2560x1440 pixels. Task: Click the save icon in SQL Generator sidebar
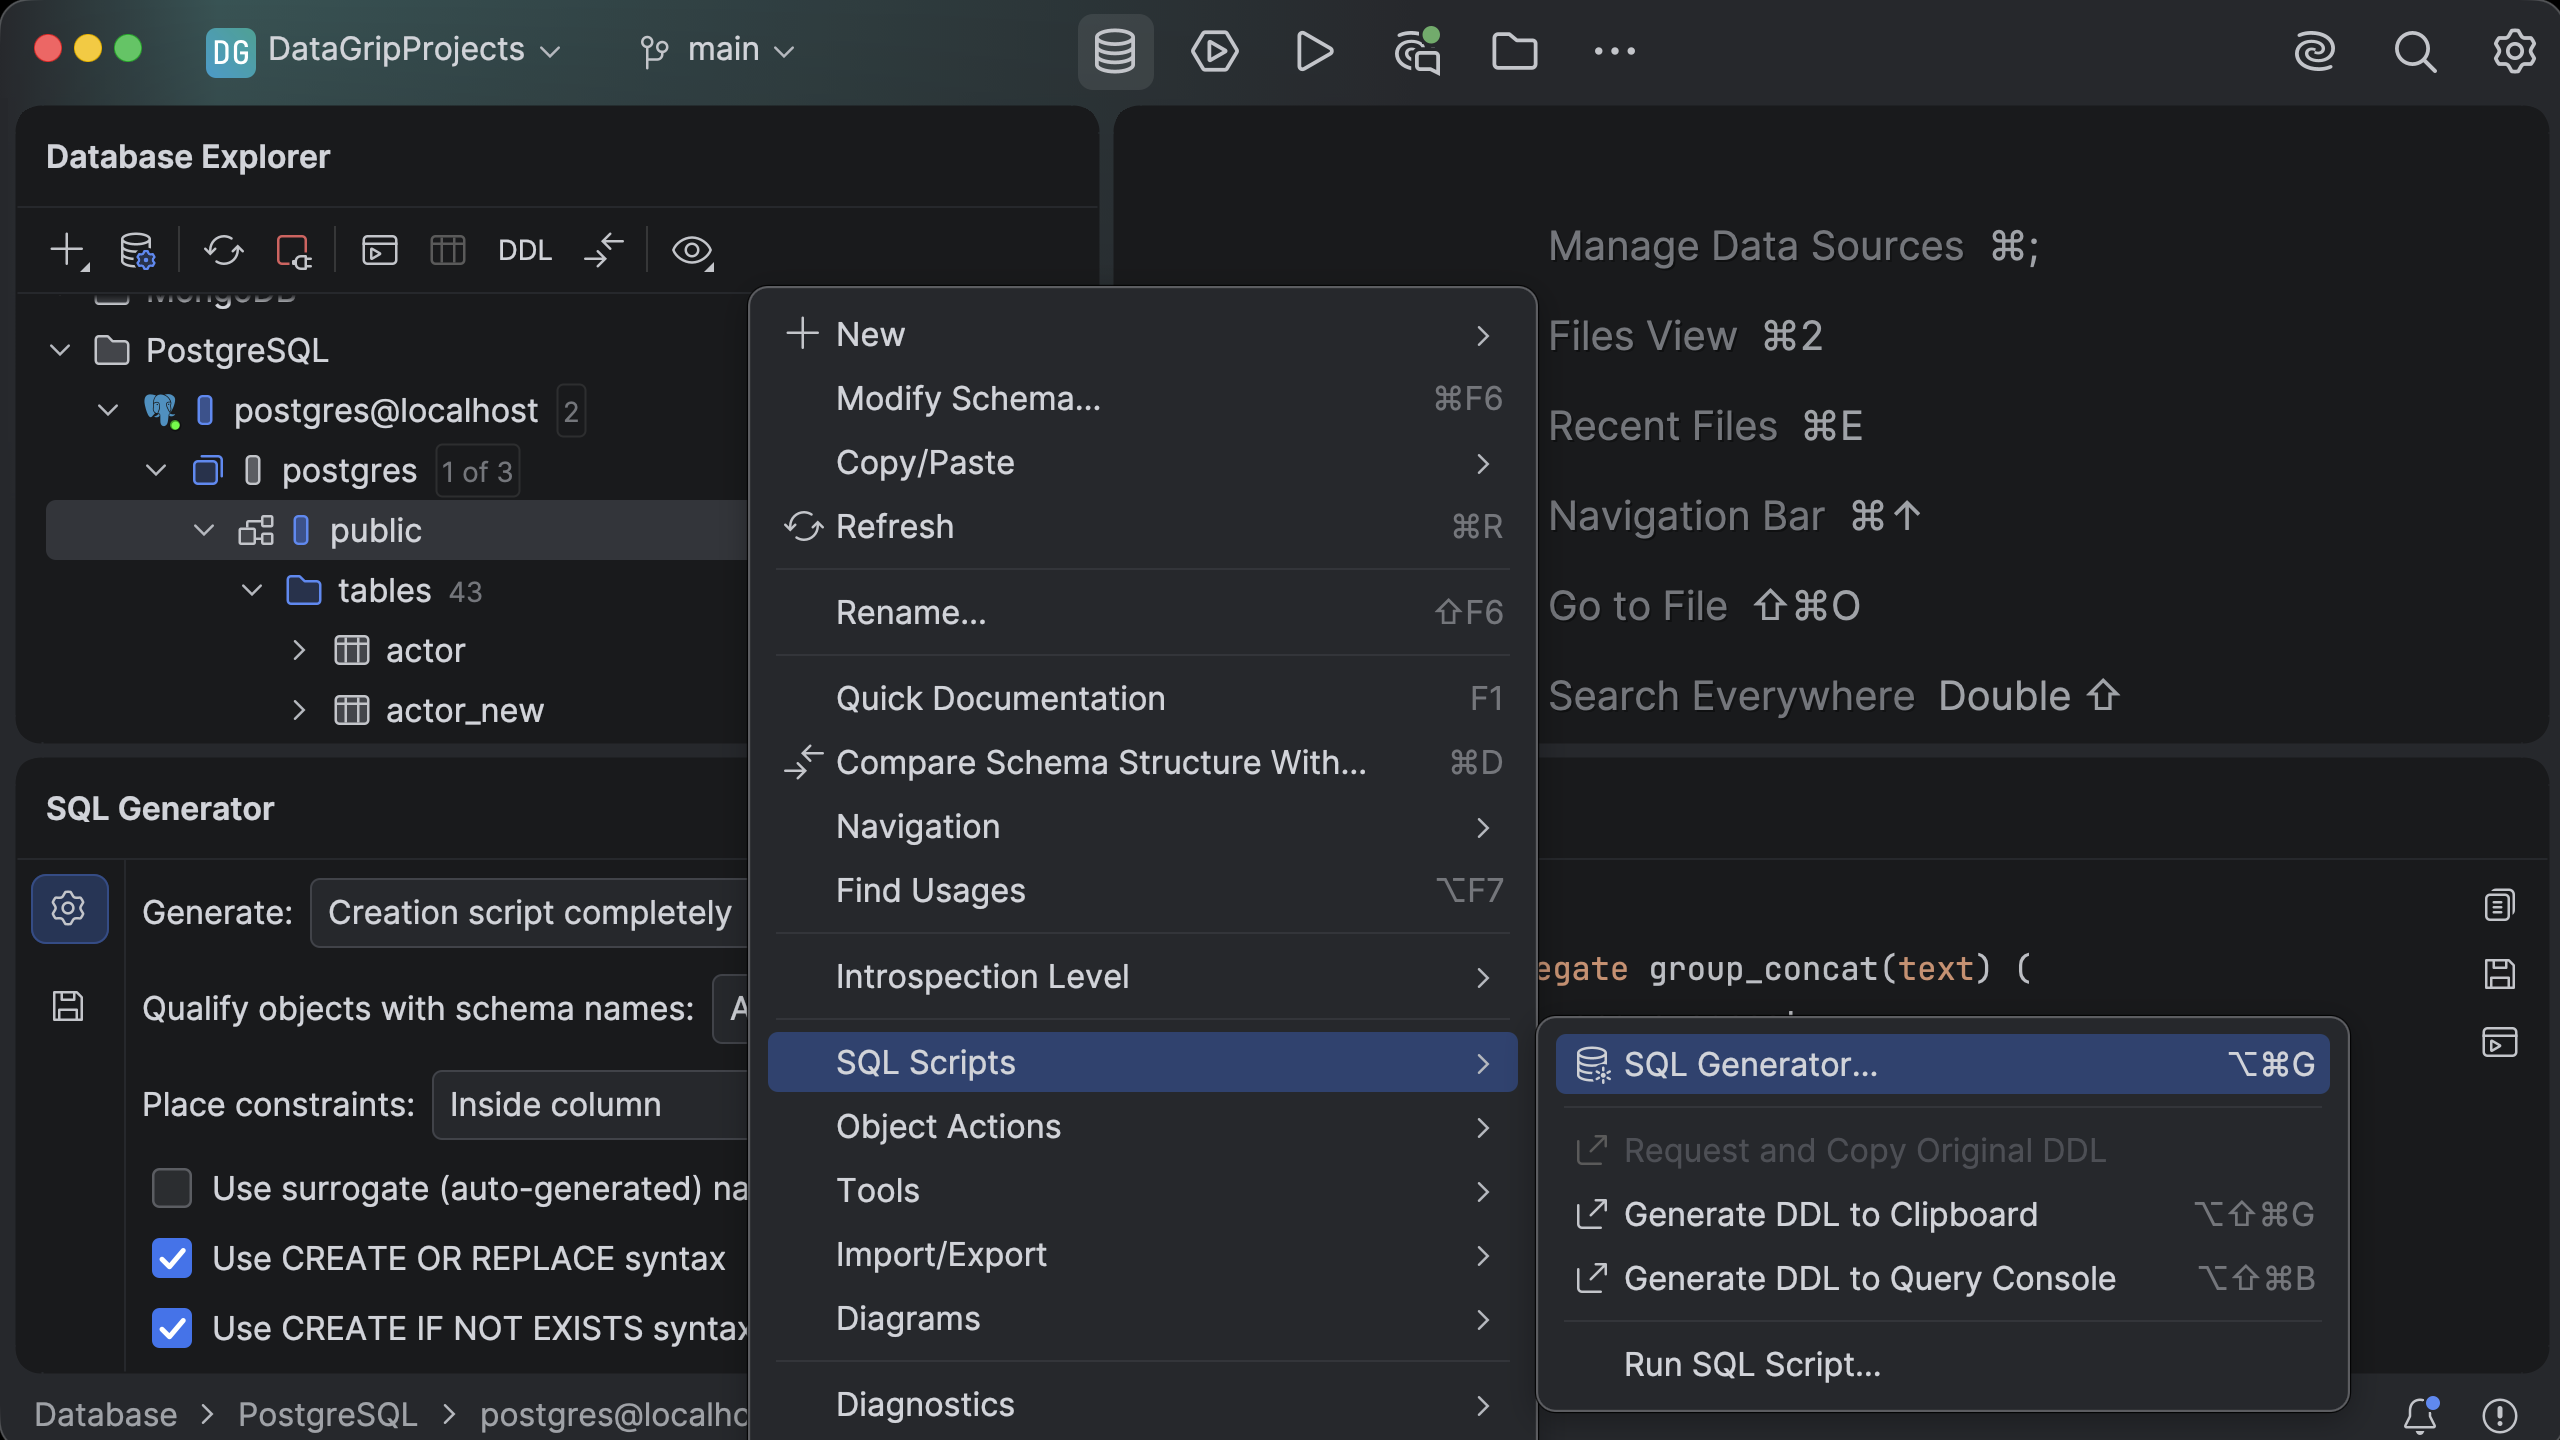[x=67, y=1005]
